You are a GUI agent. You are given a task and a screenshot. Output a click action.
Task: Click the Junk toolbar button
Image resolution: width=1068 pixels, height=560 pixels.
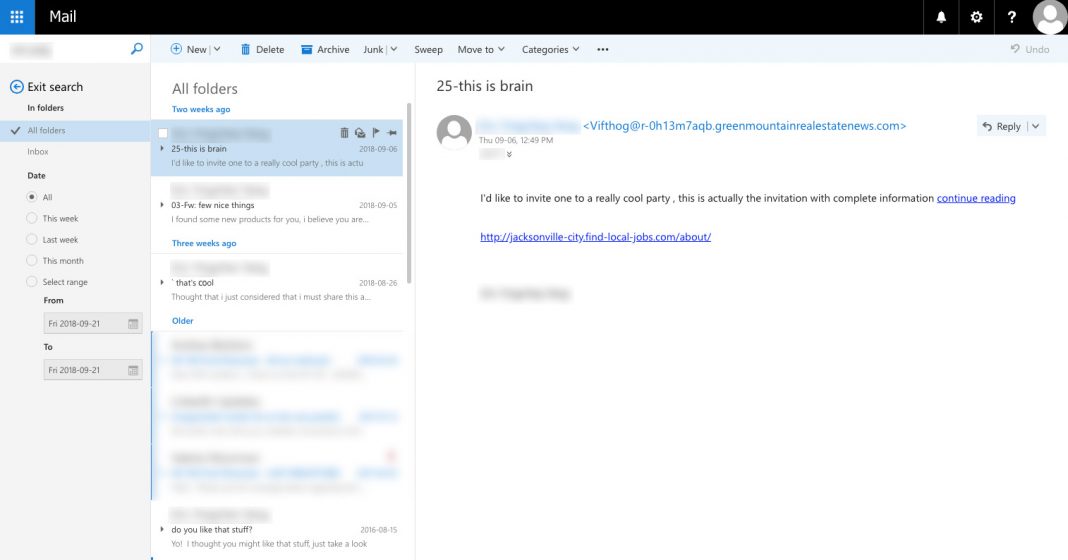coord(373,49)
